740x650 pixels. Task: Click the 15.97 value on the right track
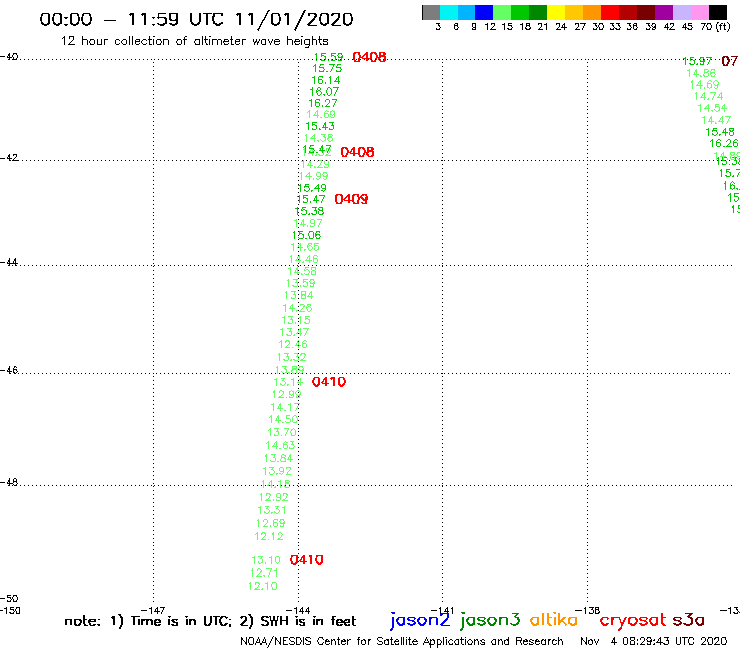tap(698, 61)
